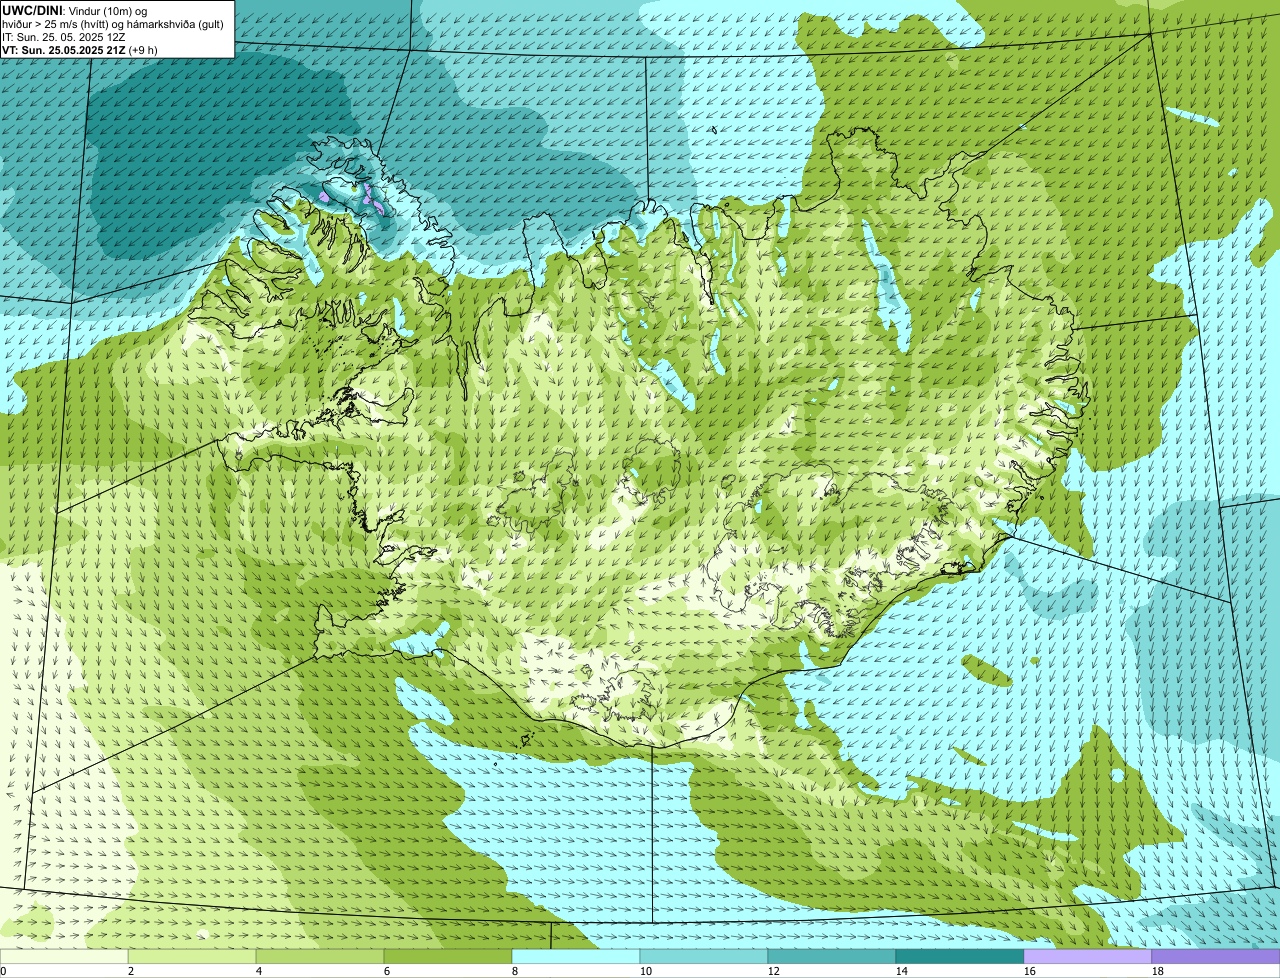1280x978 pixels.
Task: Click the legend tick label "14"
Action: [x=902, y=971]
